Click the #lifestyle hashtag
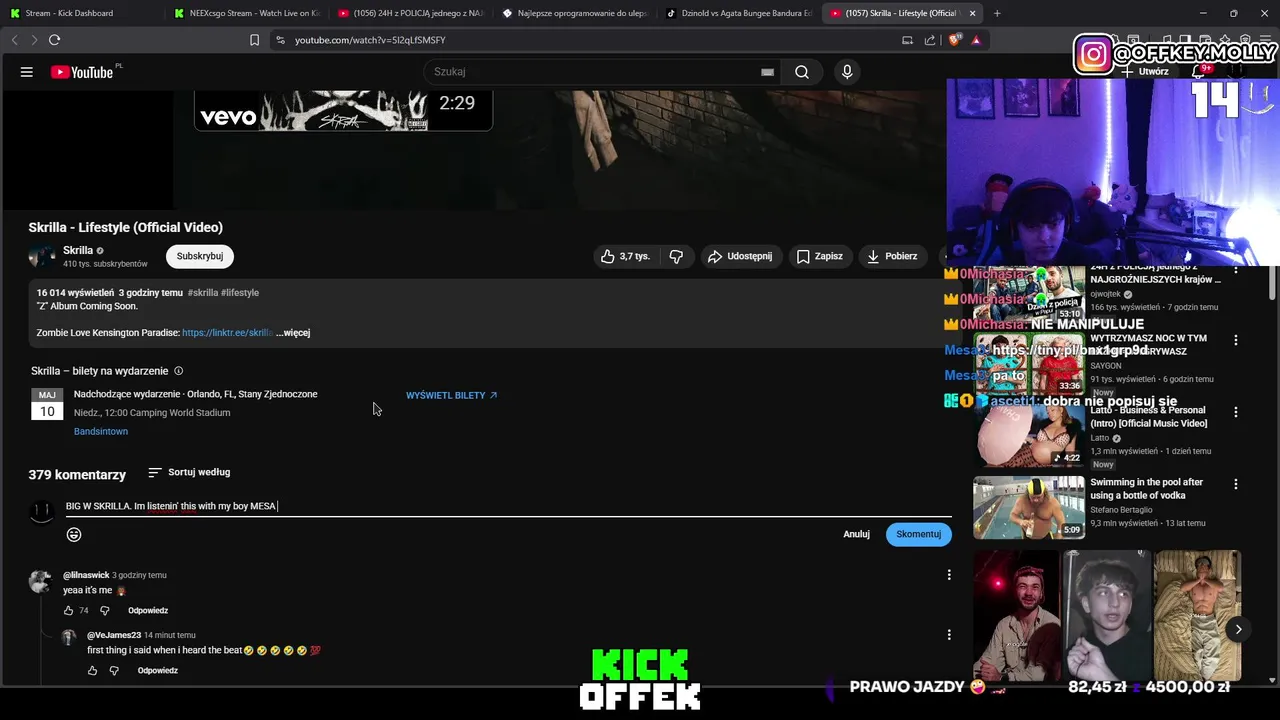The width and height of the screenshot is (1280, 720). coord(240,292)
